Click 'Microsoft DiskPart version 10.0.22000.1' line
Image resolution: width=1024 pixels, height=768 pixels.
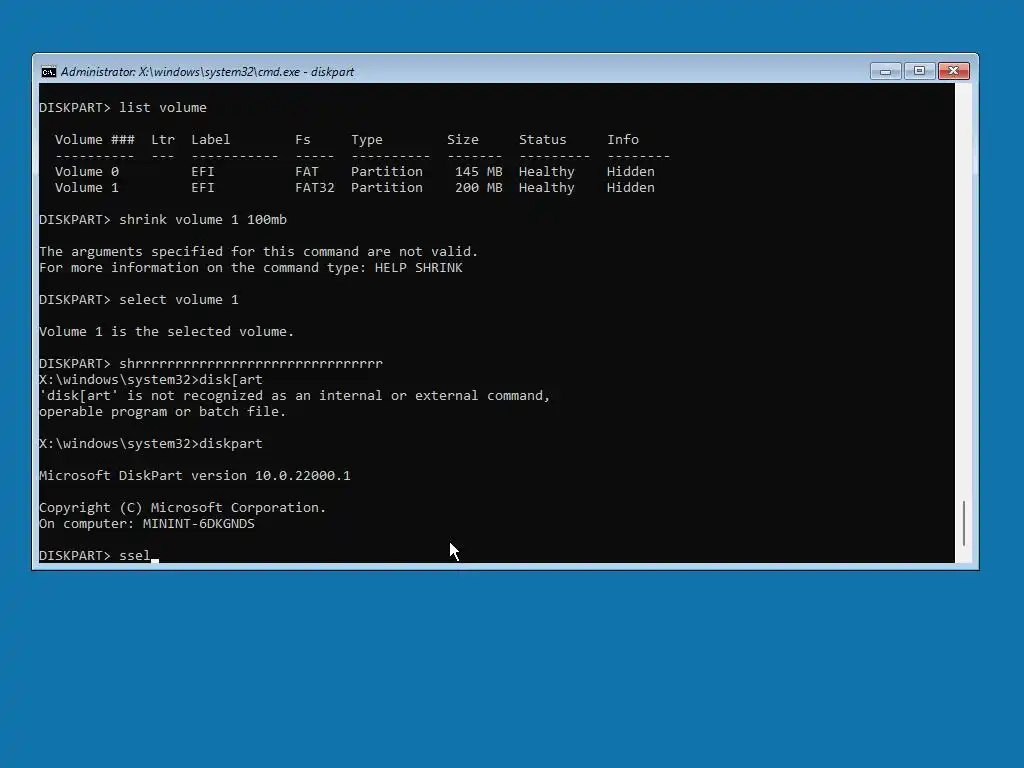pyautogui.click(x=195, y=475)
